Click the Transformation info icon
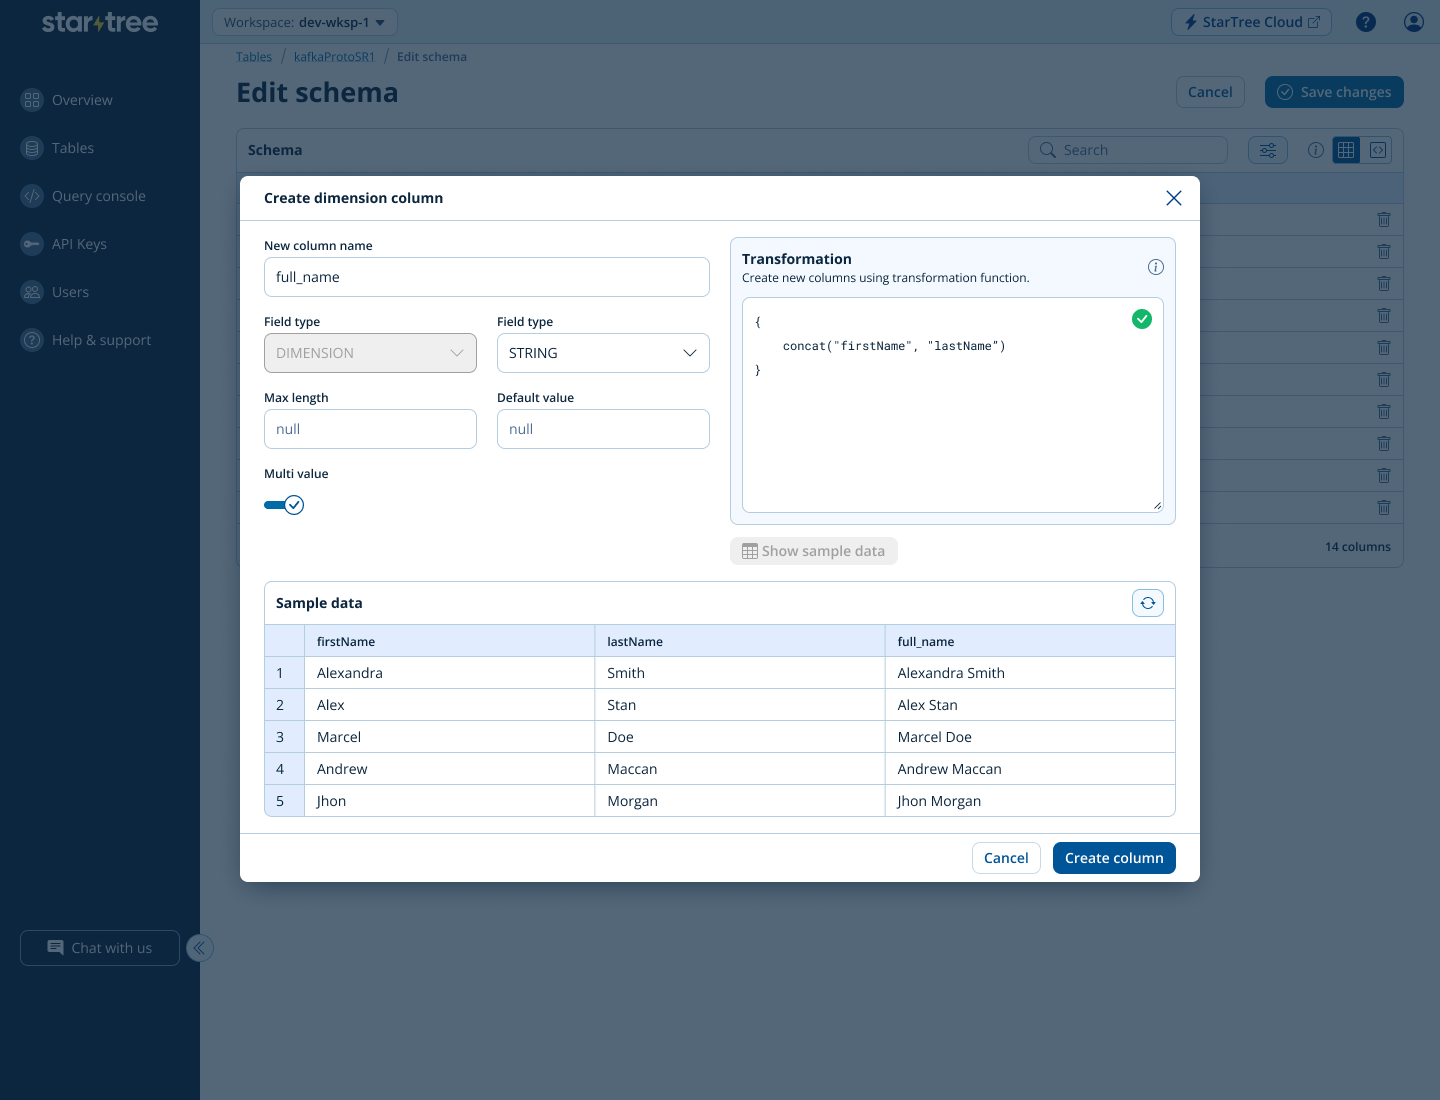The height and width of the screenshot is (1100, 1440). point(1155,267)
